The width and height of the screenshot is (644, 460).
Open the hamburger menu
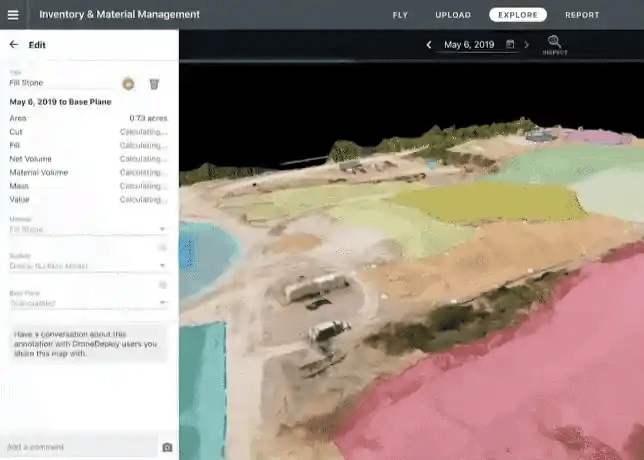click(x=13, y=15)
